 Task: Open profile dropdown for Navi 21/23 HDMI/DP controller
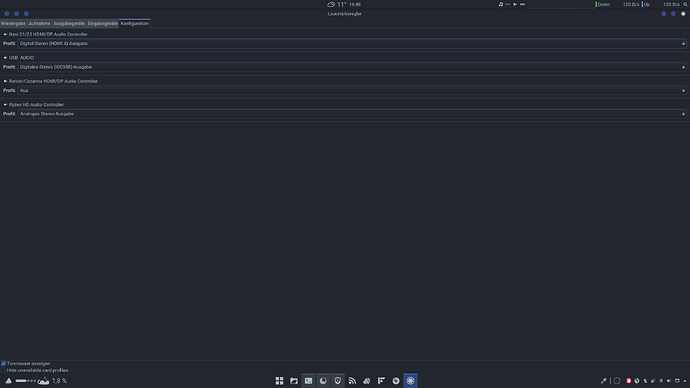tap(352, 44)
